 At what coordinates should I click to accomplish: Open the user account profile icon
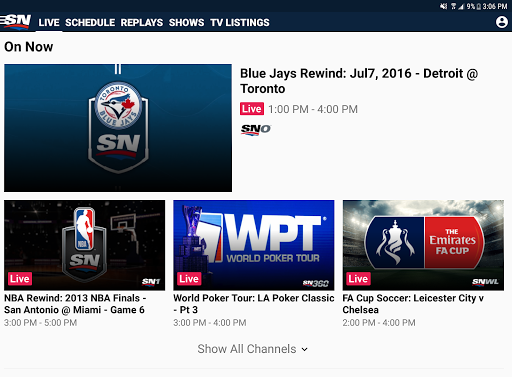[x=502, y=22]
